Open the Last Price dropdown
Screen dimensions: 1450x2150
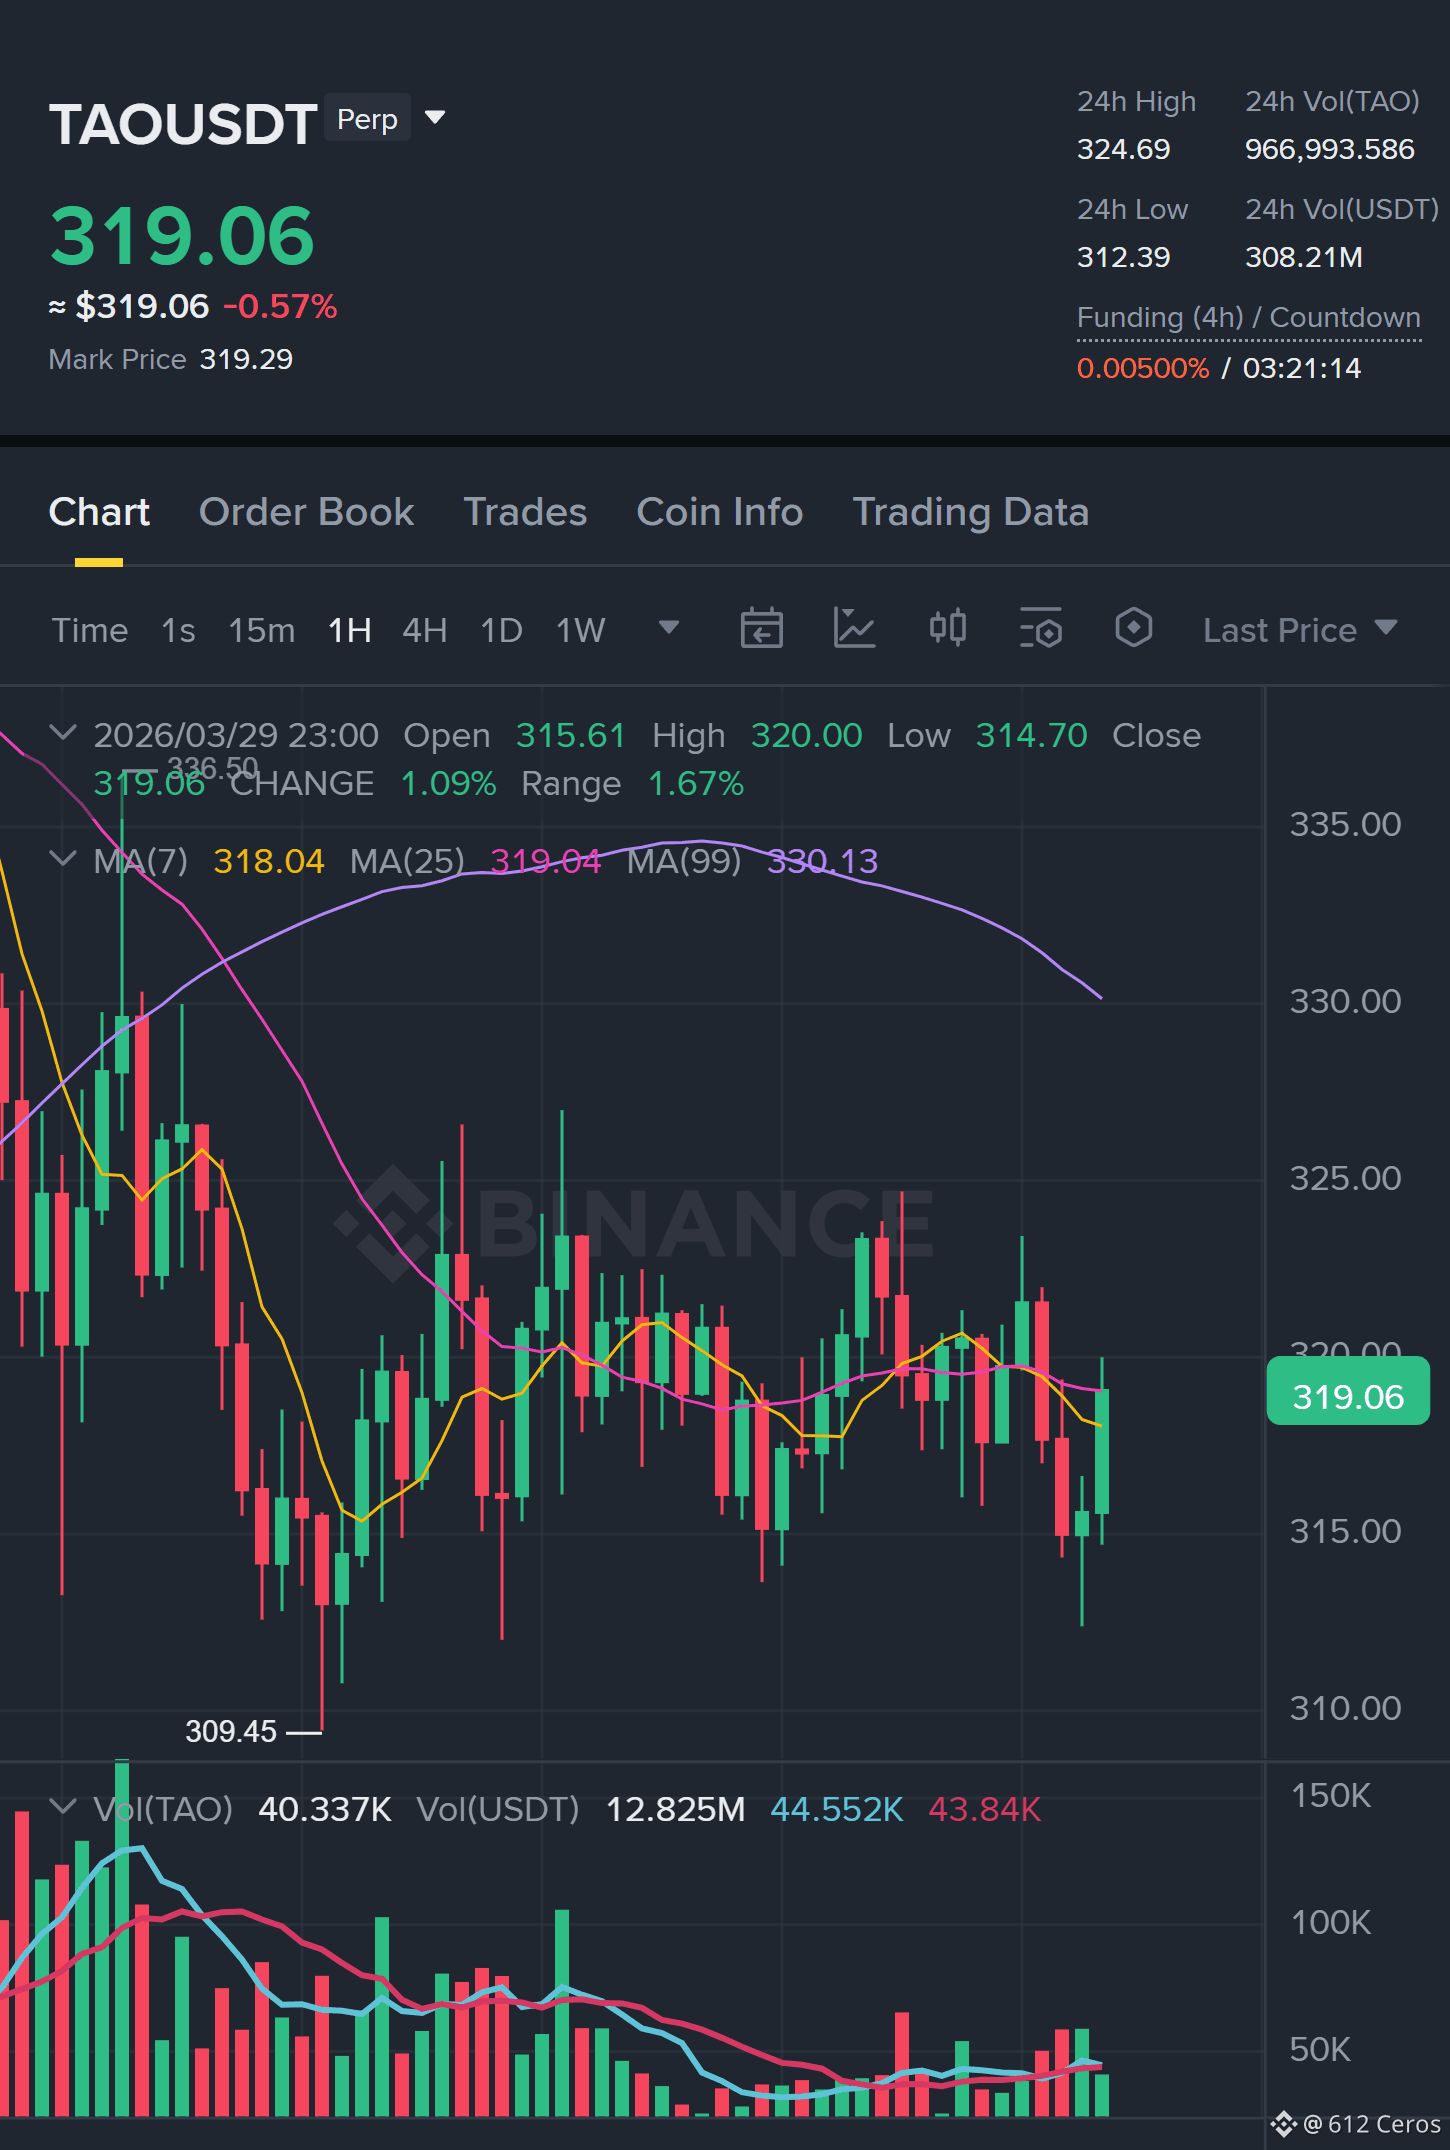click(x=1299, y=630)
